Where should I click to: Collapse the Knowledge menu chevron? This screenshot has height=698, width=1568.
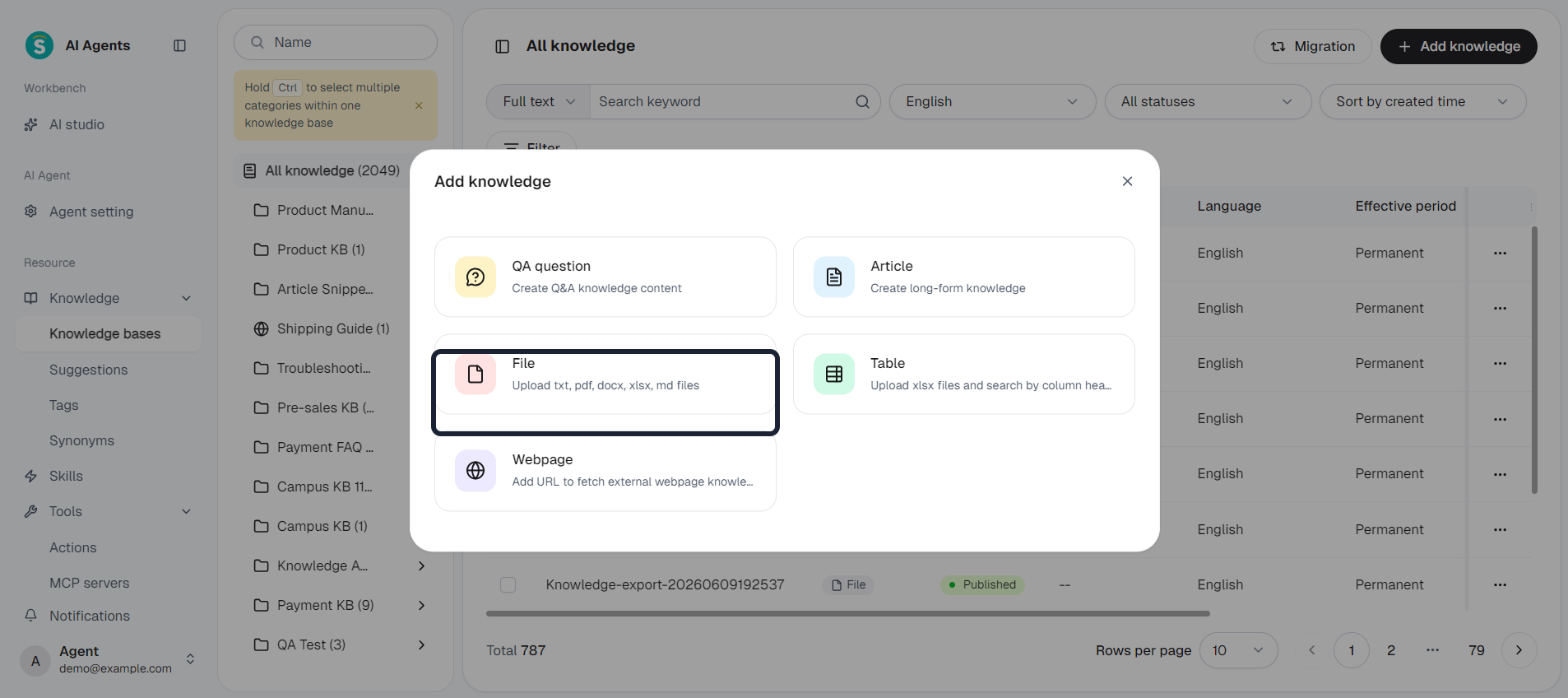tap(186, 298)
